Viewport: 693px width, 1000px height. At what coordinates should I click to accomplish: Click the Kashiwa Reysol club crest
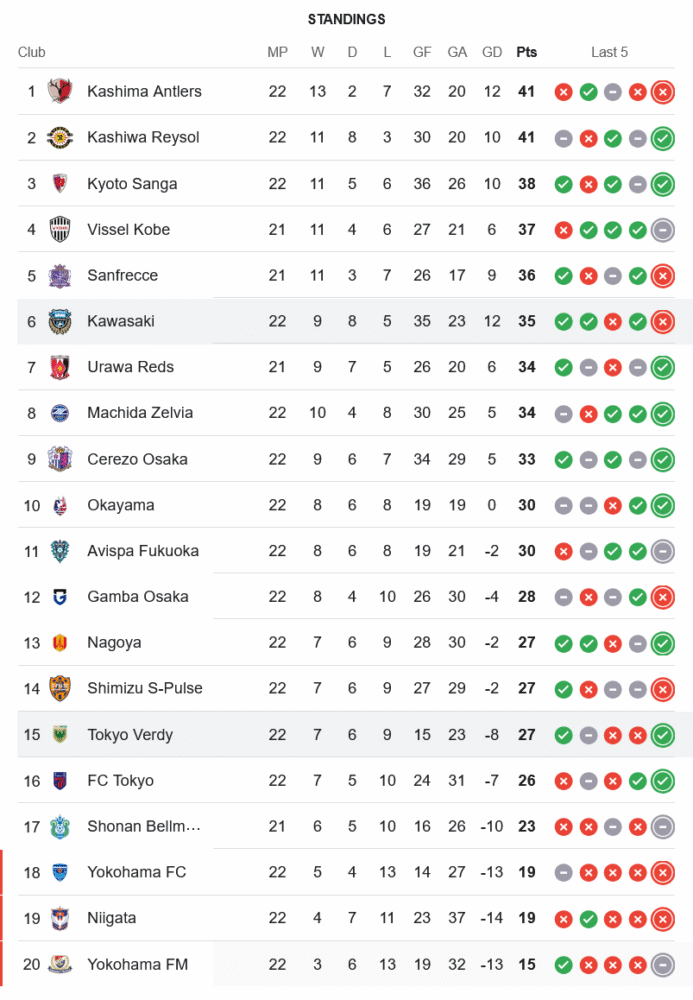(60, 138)
